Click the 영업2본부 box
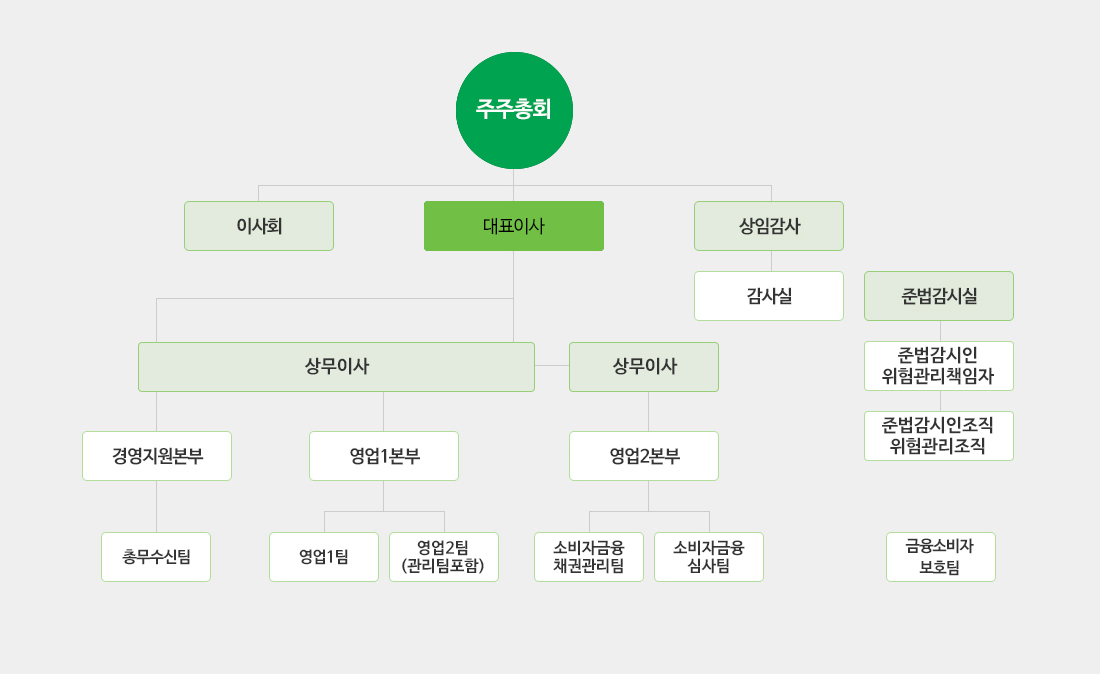 644,456
